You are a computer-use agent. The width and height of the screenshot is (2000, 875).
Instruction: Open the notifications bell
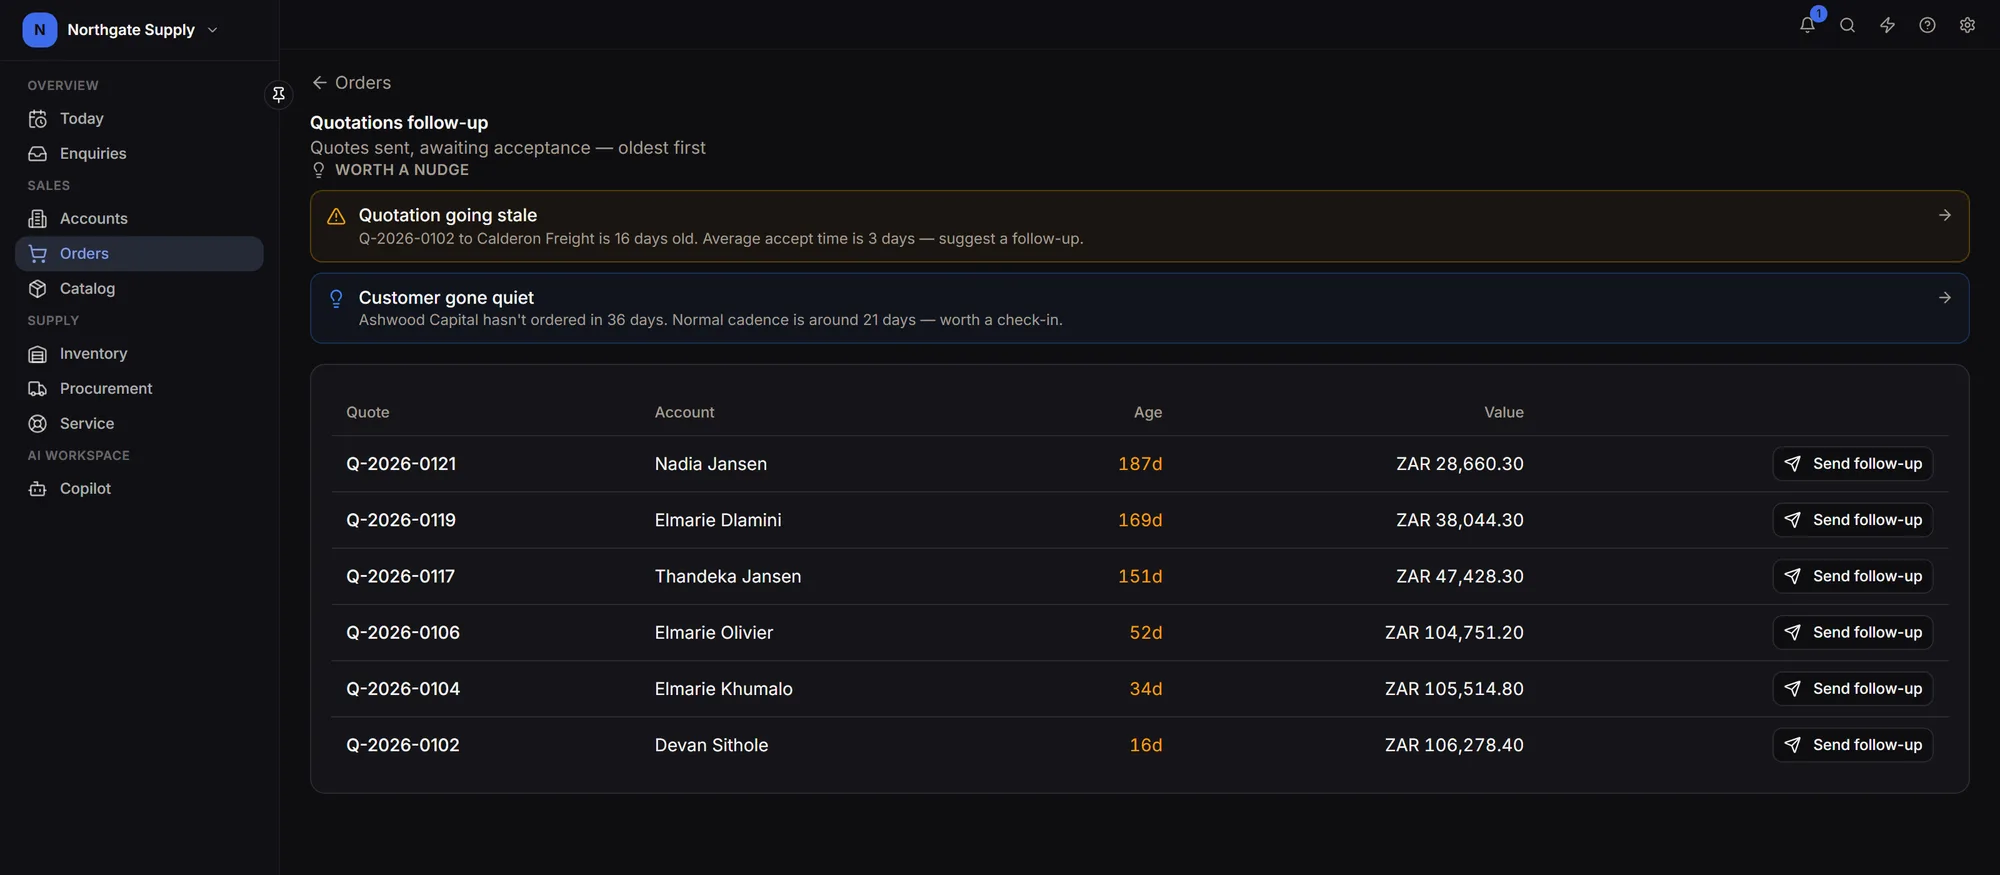[1807, 25]
